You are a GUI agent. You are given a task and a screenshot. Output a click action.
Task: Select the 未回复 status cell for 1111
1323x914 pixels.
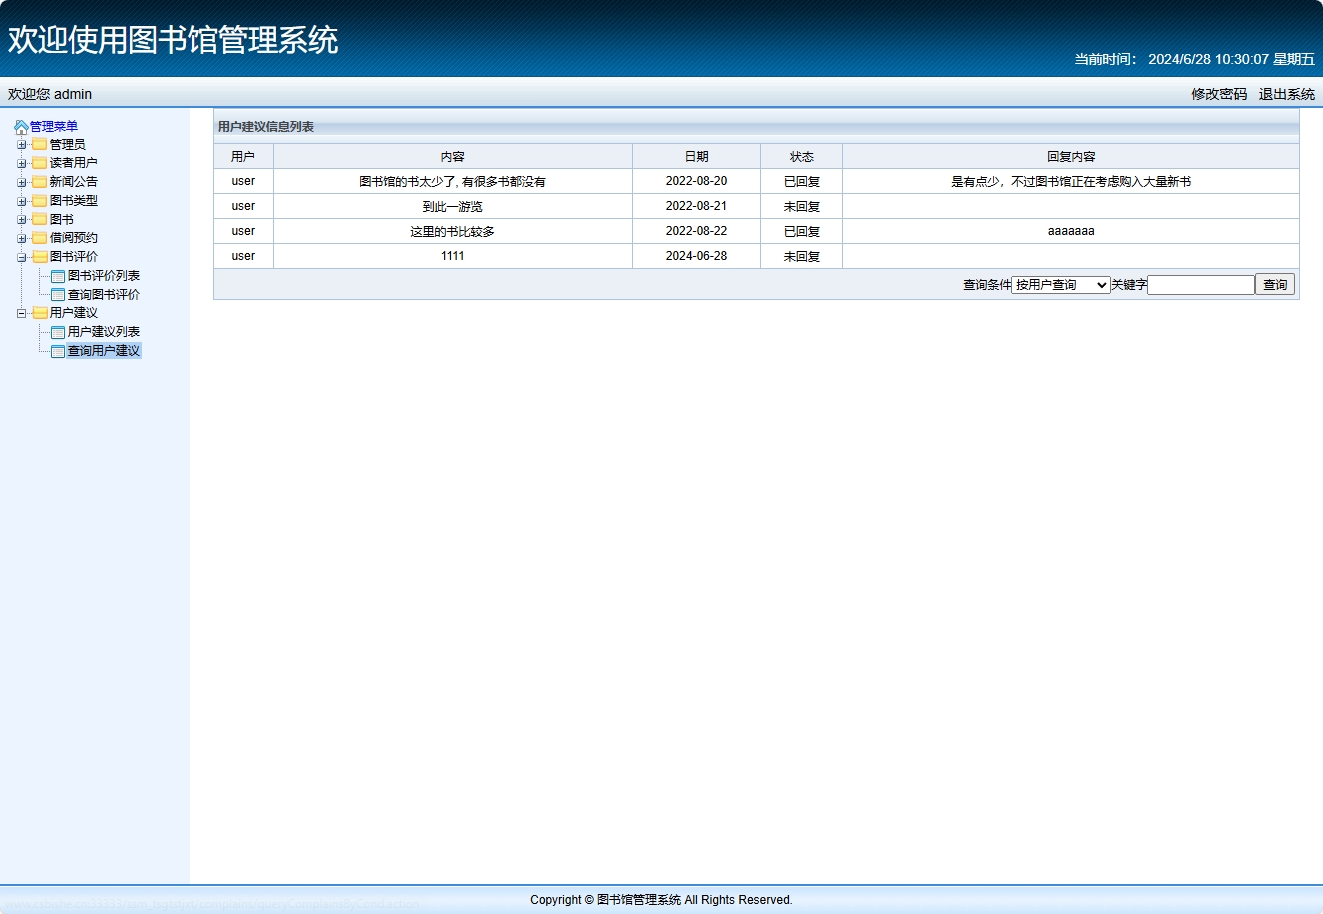tap(802, 256)
